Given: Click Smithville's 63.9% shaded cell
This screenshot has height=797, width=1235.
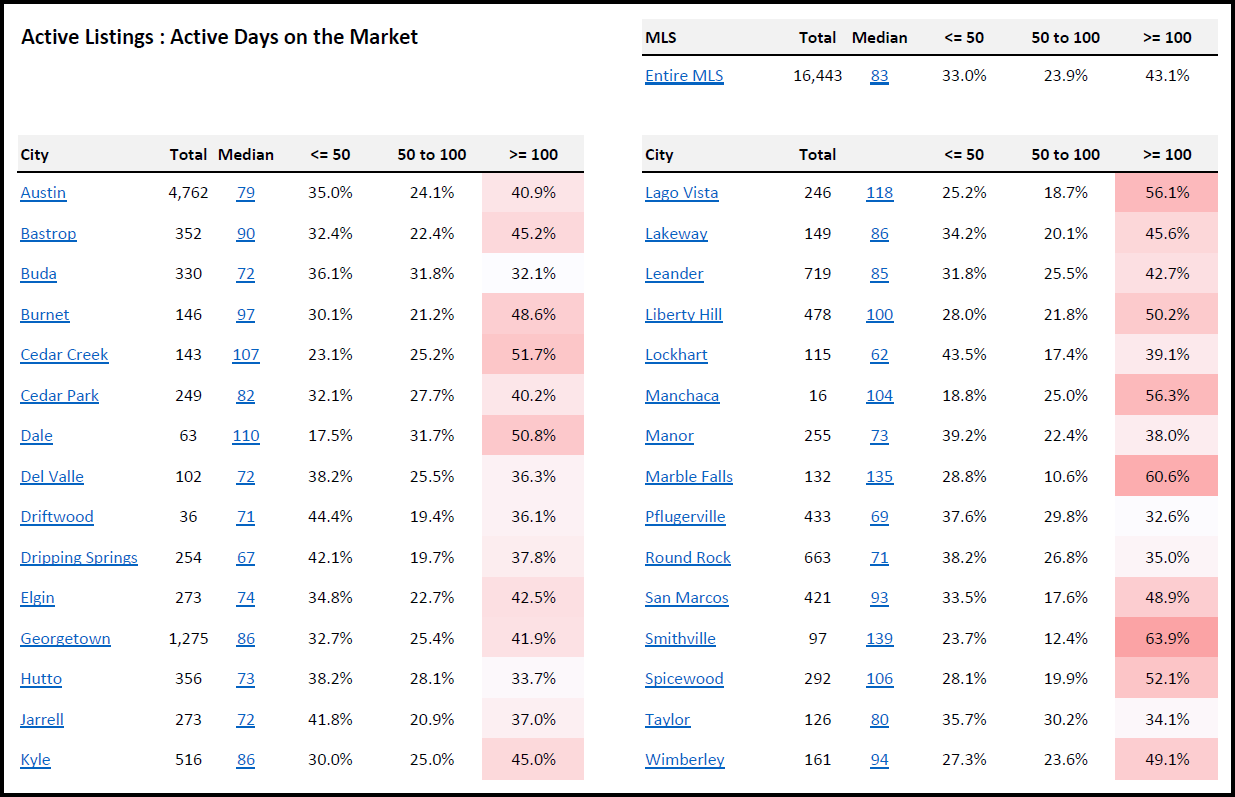Looking at the screenshot, I should click(x=1166, y=639).
